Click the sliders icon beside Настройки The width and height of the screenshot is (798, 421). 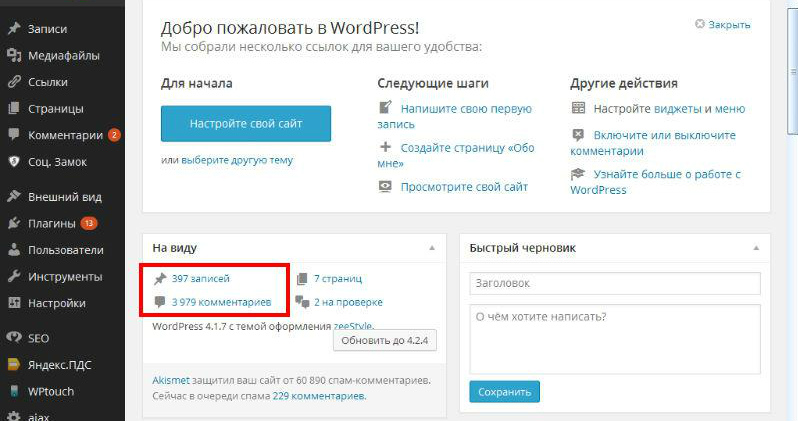click(x=14, y=303)
